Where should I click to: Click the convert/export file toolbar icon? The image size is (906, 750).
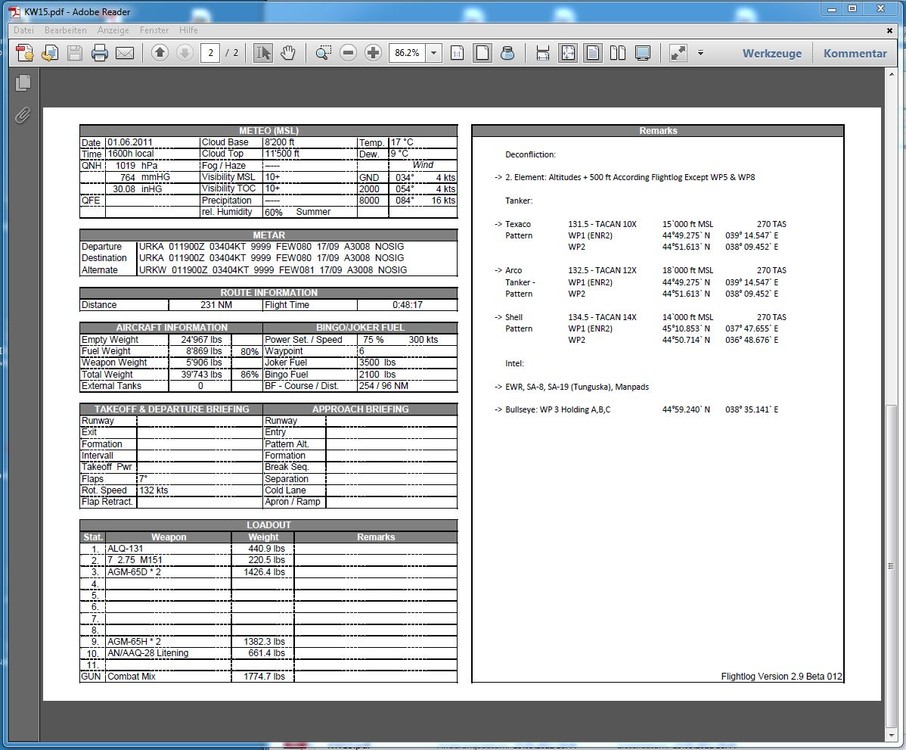coord(50,53)
